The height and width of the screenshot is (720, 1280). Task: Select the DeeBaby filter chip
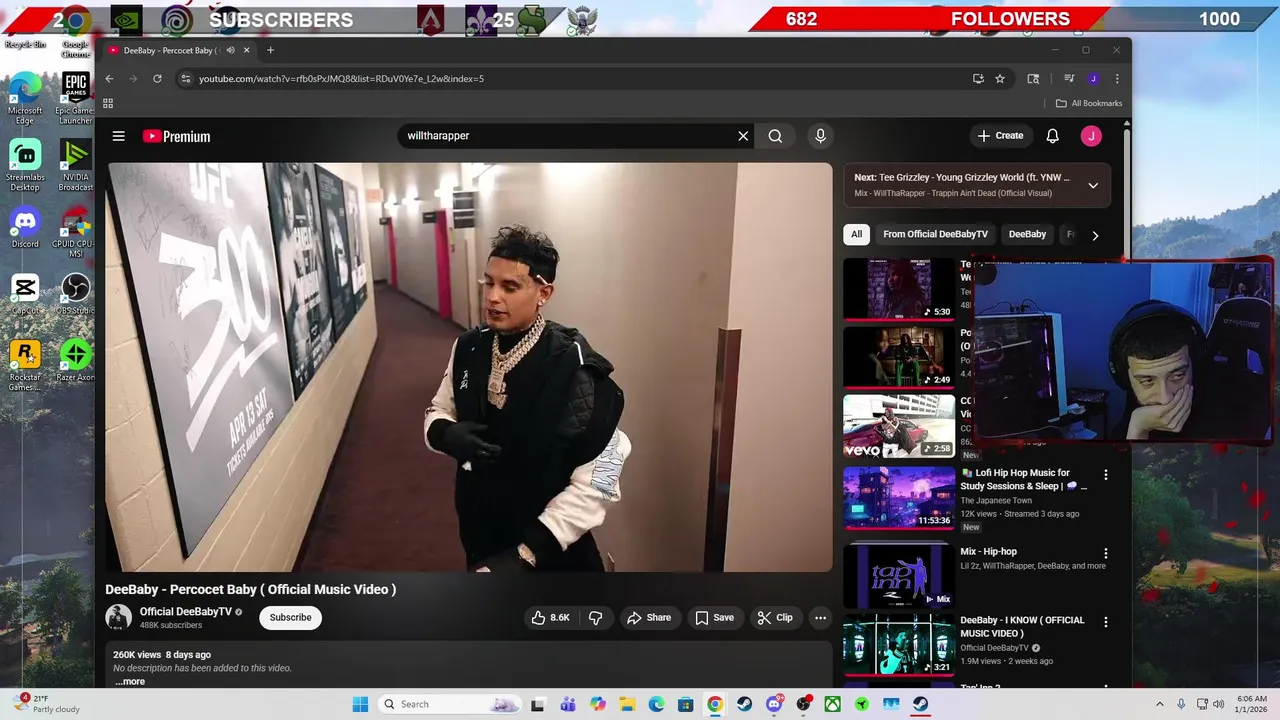click(1027, 234)
